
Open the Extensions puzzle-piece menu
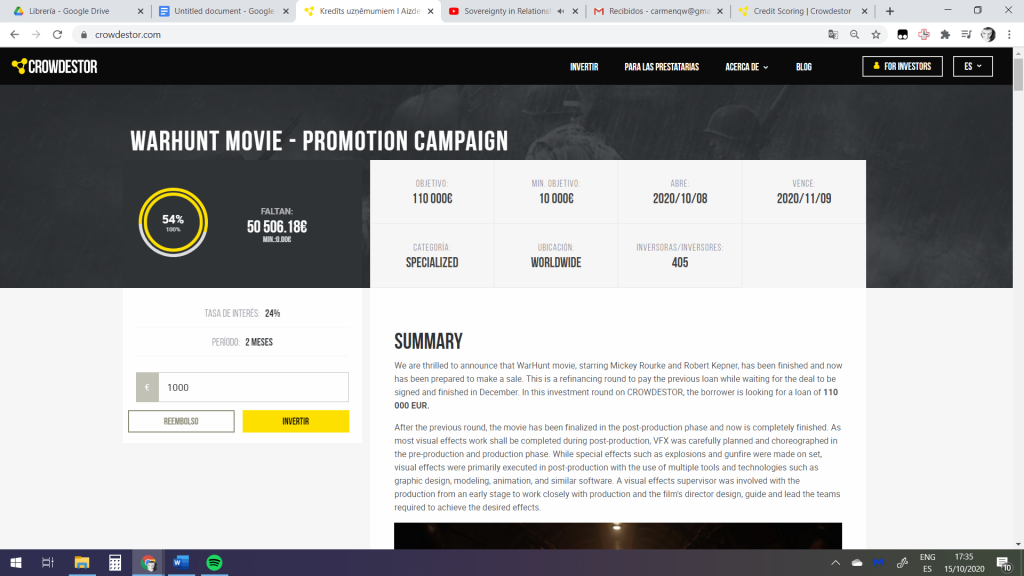[945, 35]
